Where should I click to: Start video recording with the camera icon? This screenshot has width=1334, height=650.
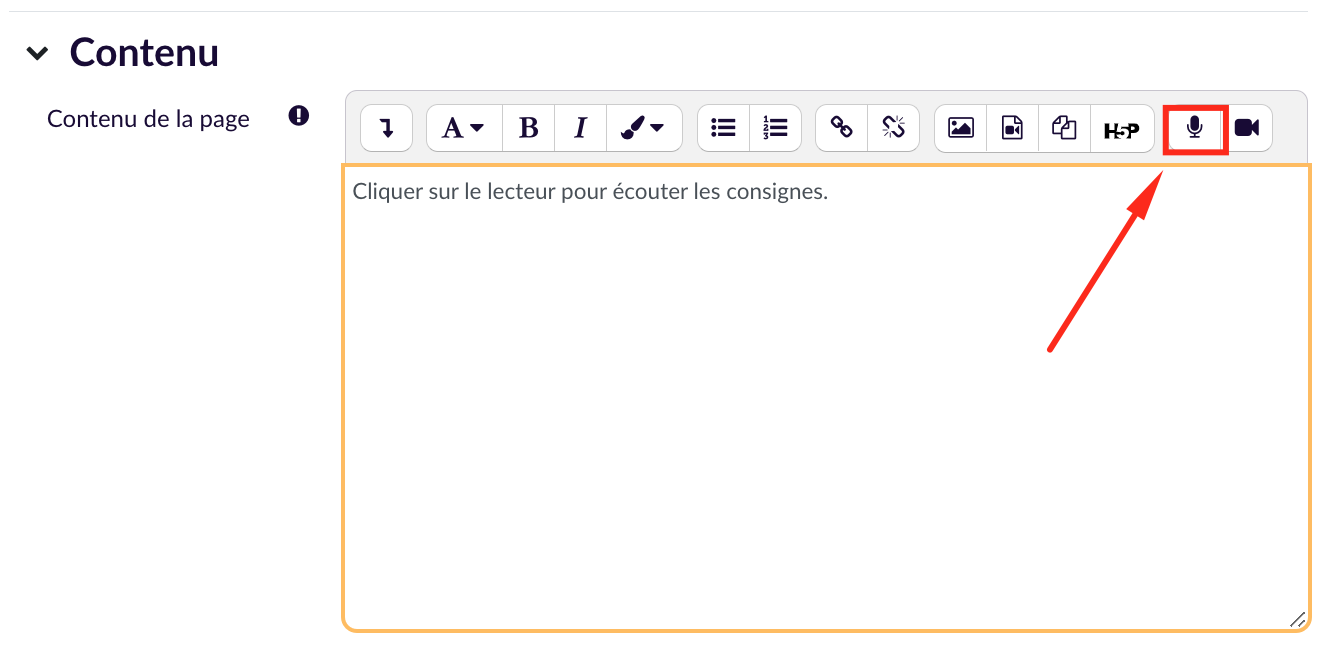(1246, 128)
